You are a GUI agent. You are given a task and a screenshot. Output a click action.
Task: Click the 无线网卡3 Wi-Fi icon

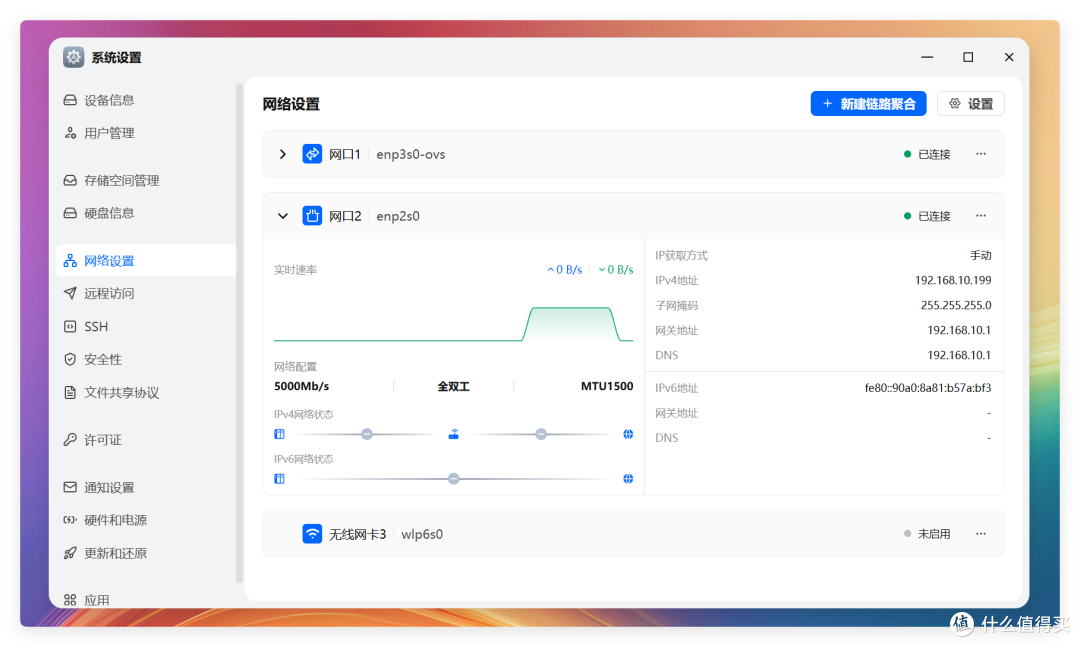[312, 534]
